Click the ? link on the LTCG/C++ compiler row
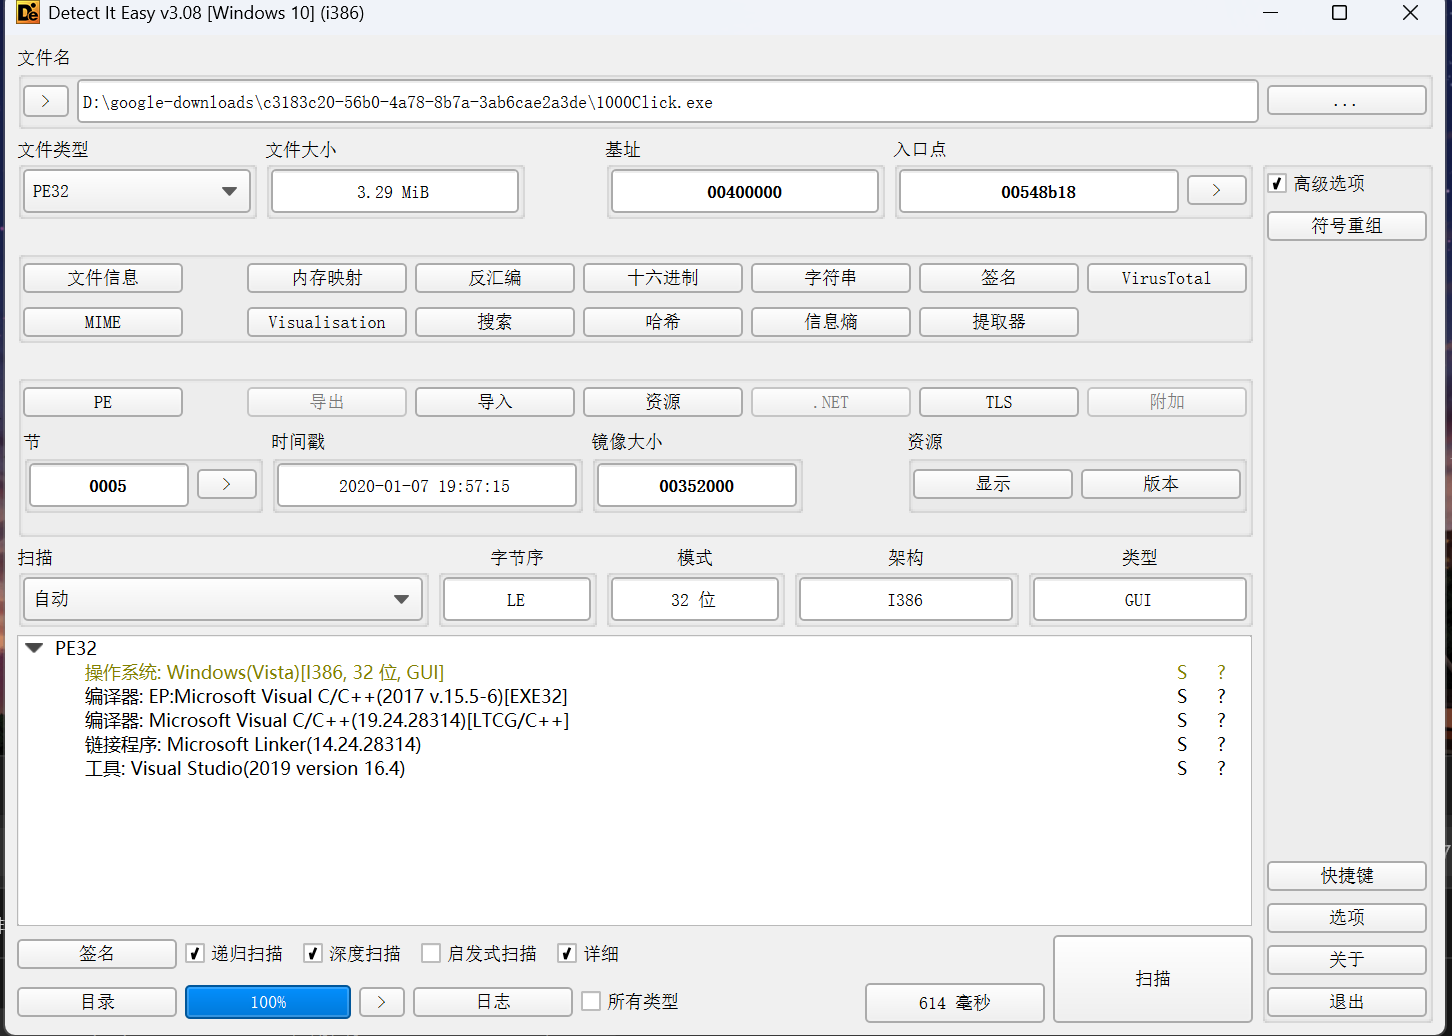1452x1036 pixels. click(1221, 720)
